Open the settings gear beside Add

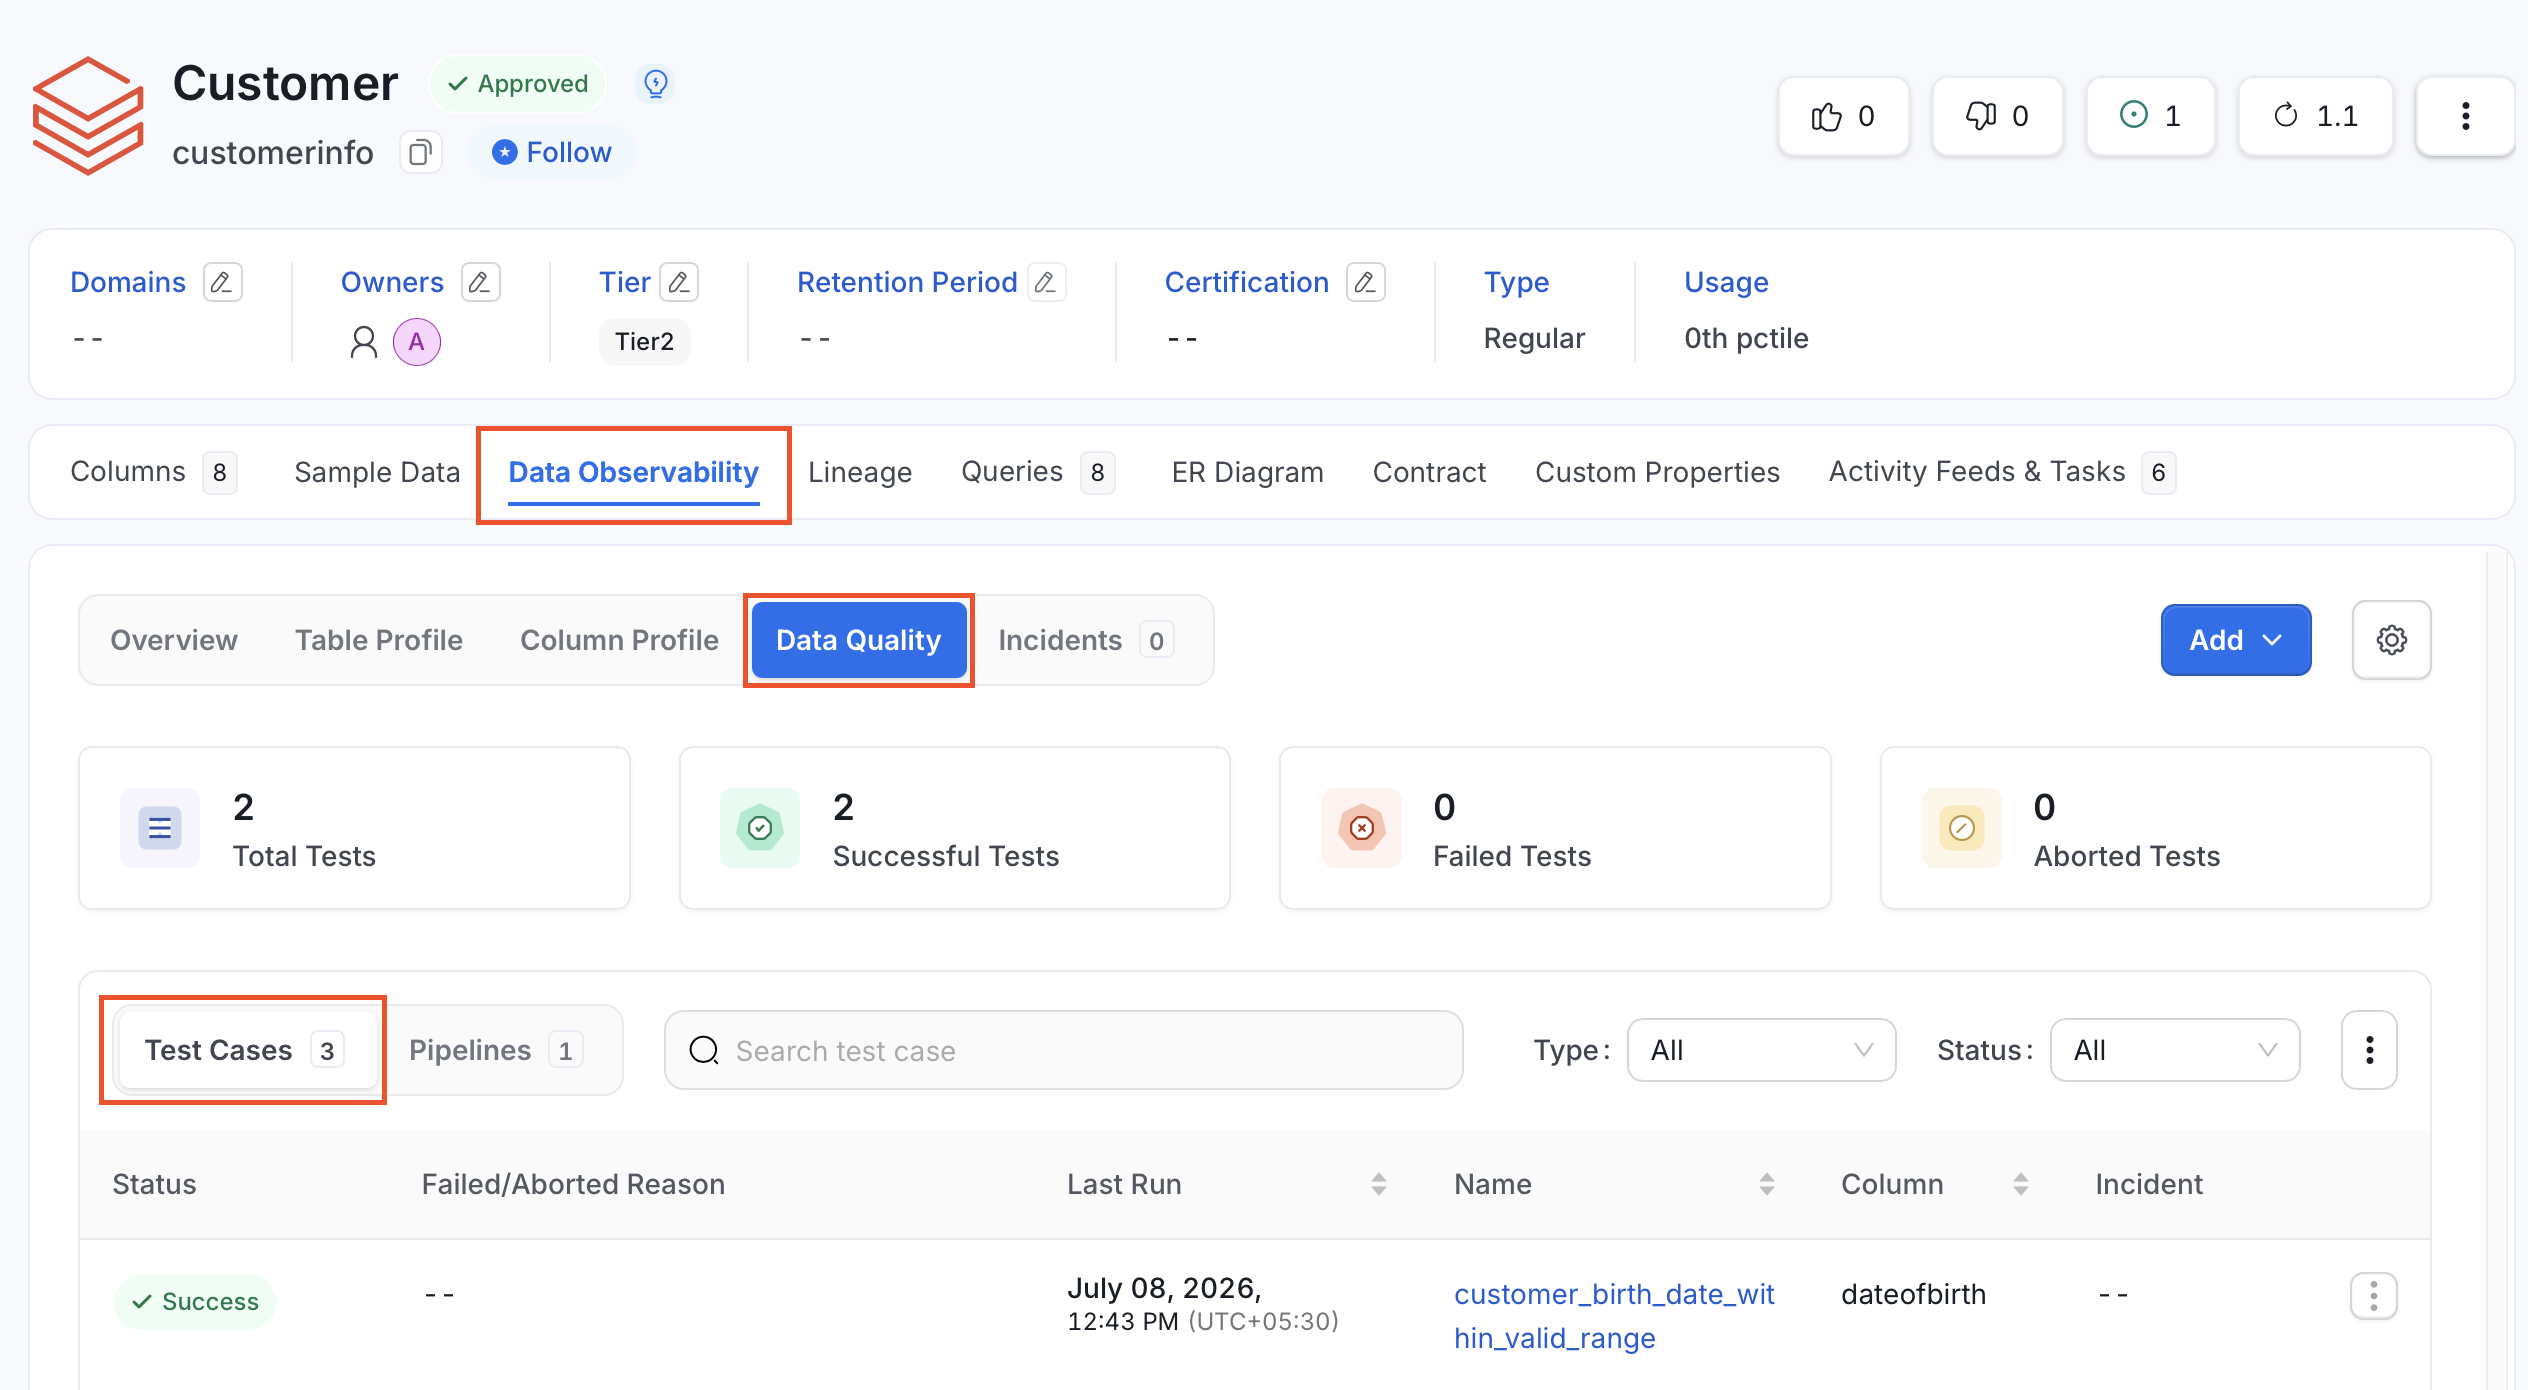click(2391, 640)
